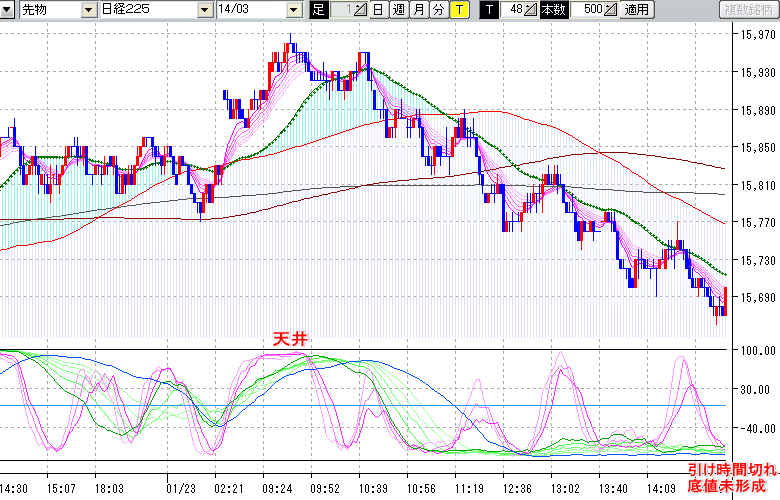The image size is (780, 500).
Task: Click the stepper beside the 足 value 1
Action: tap(361, 10)
